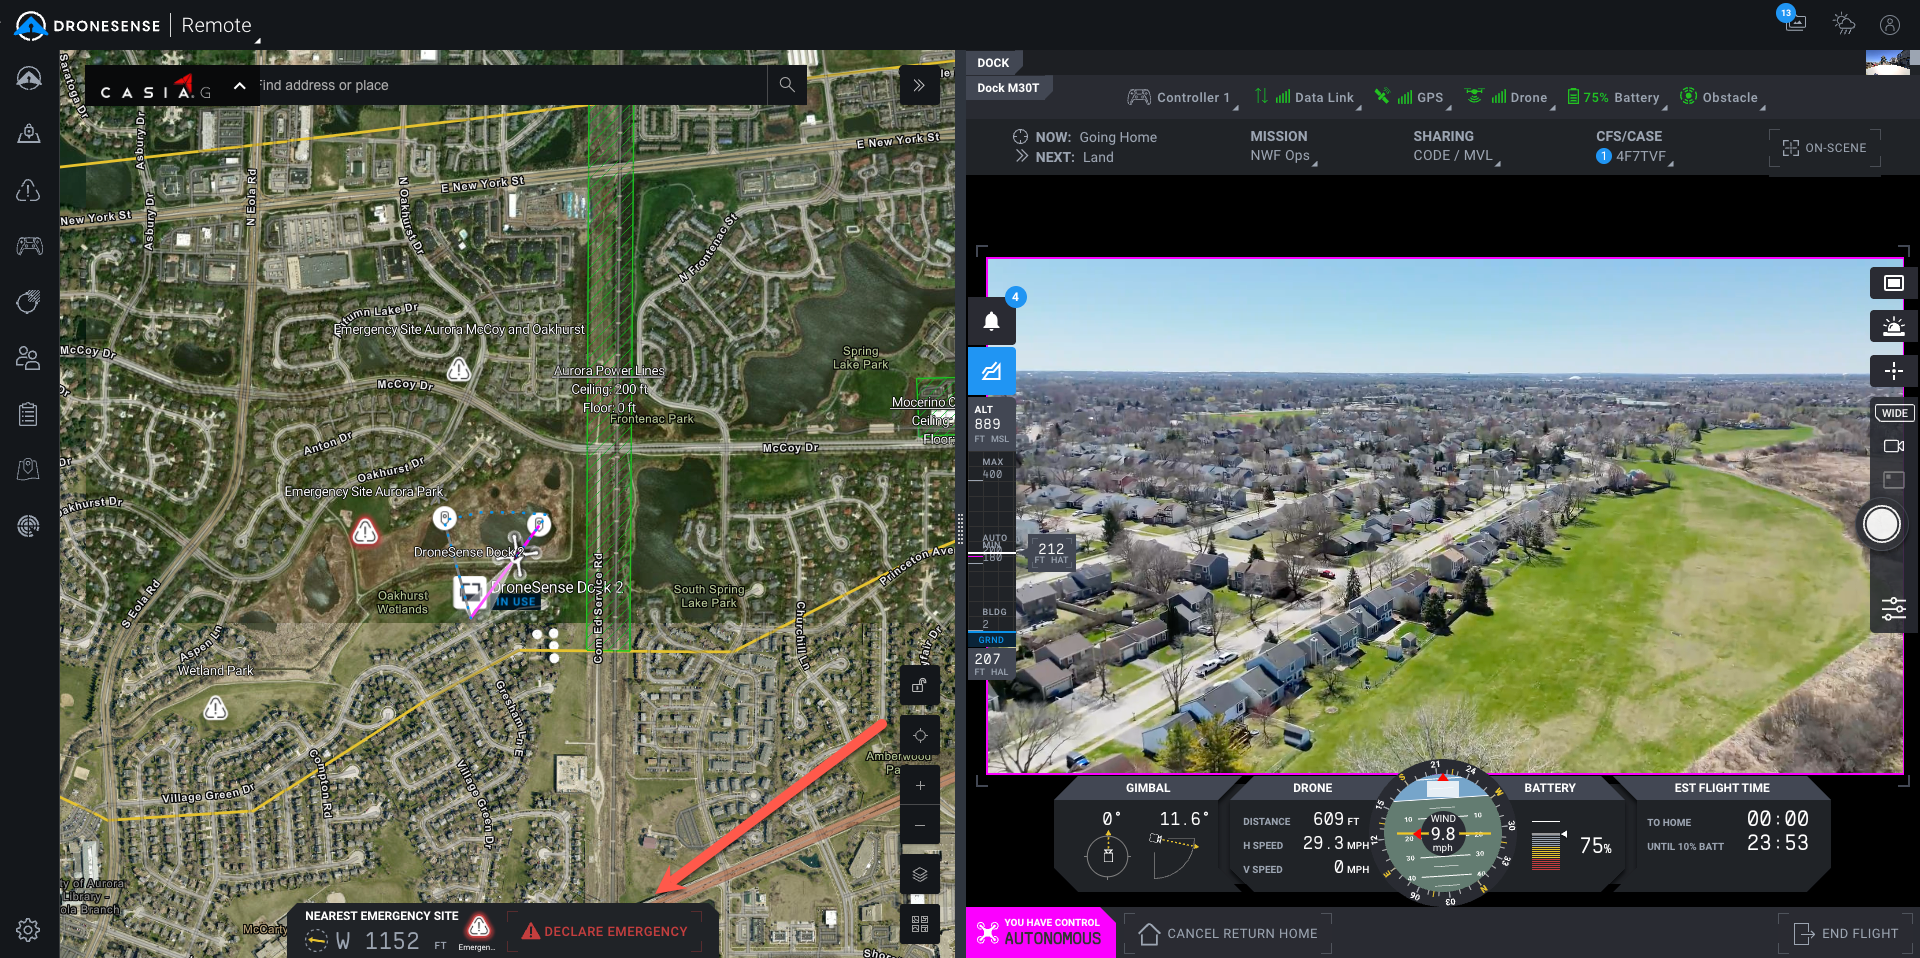Expand Obstacle avoidance dropdown
The width and height of the screenshot is (1920, 958).
(1722, 97)
